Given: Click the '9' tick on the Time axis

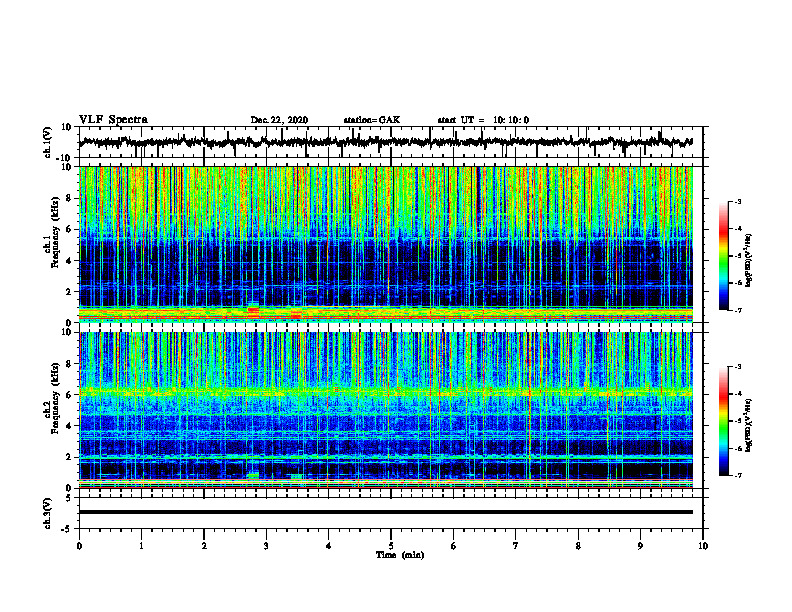Looking at the screenshot, I should (x=640, y=546).
